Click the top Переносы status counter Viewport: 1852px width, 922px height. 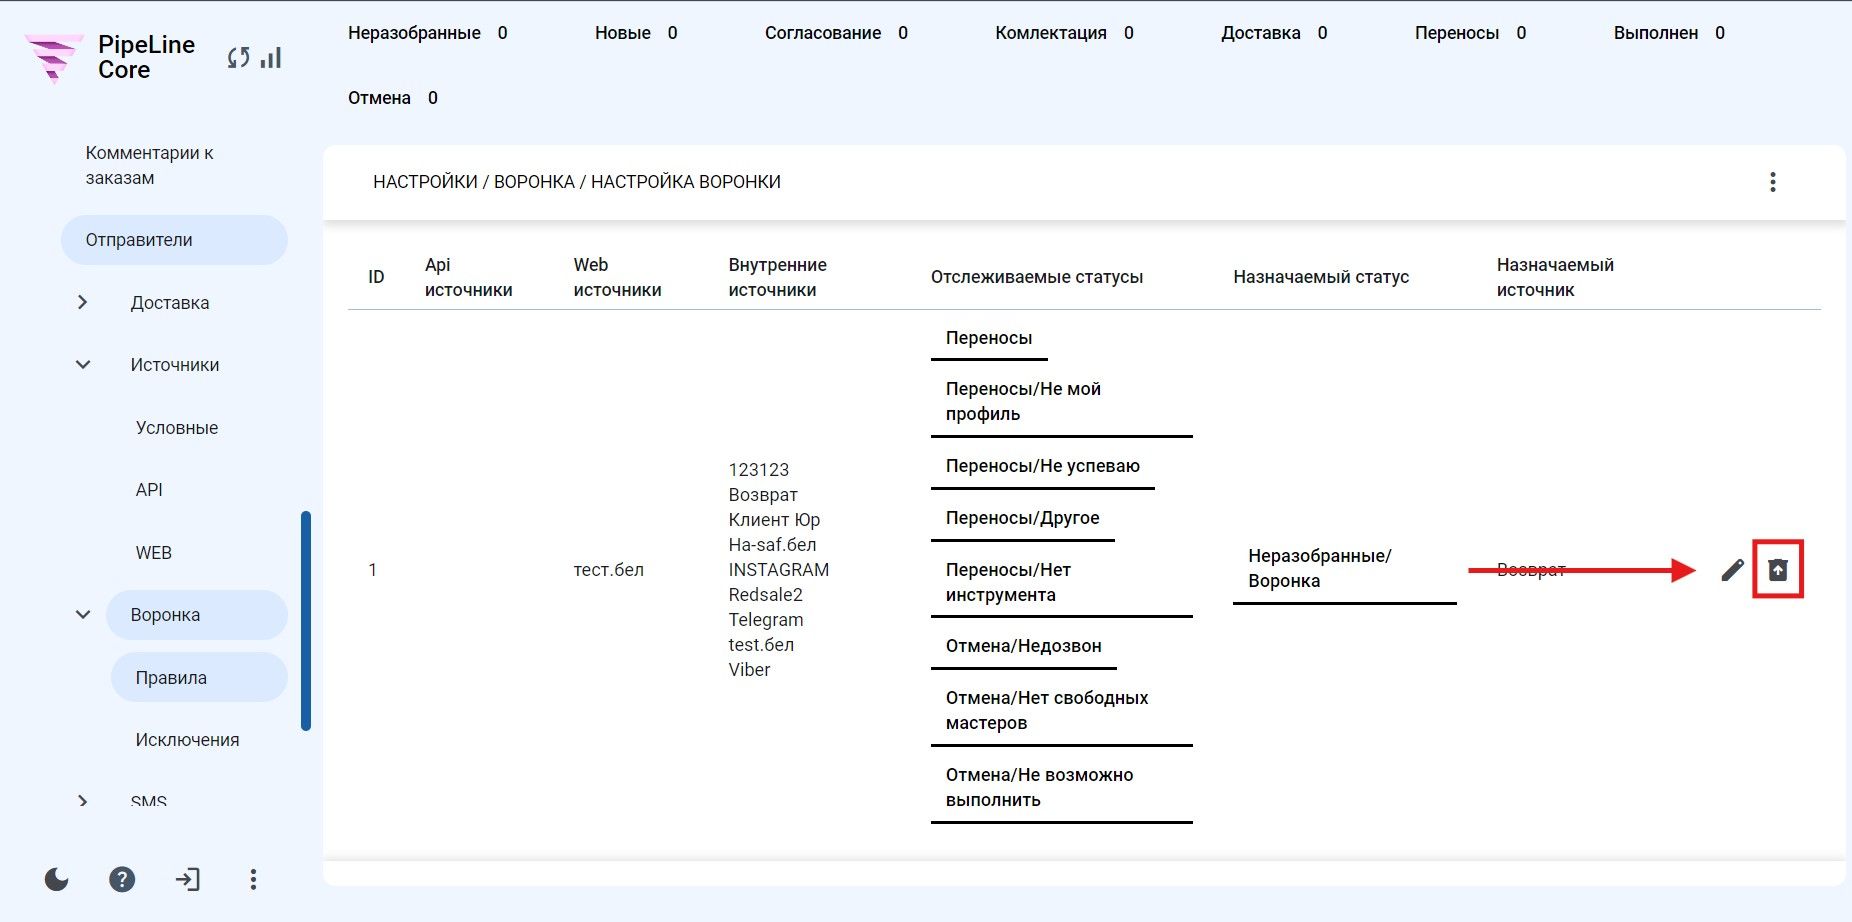tap(1470, 33)
